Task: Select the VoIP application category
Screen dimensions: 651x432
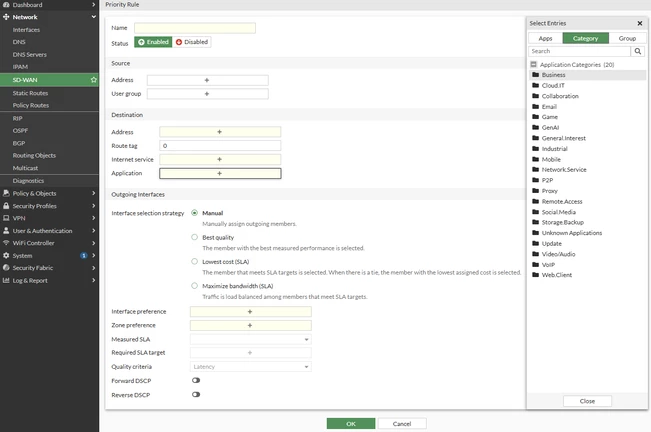Action: [587, 264]
